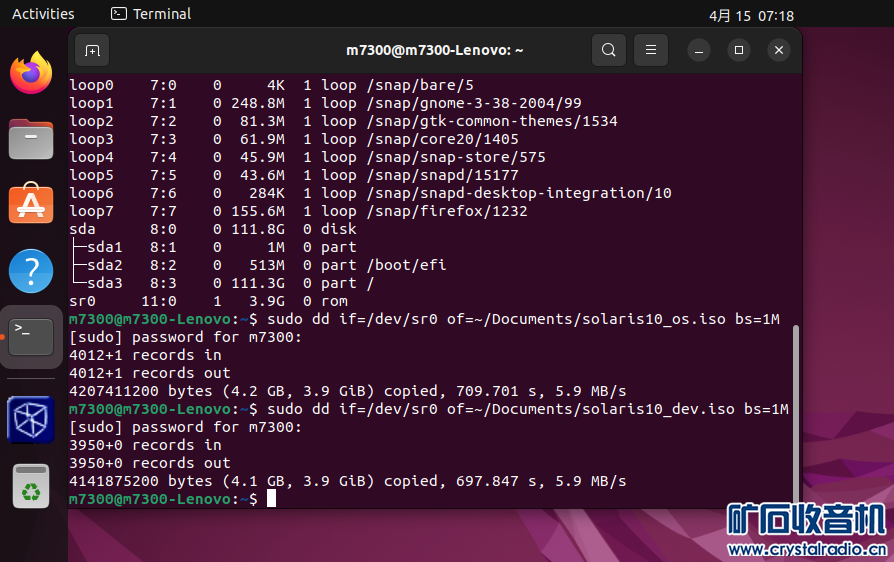
Task: Open the Help icon in dock
Action: [x=31, y=271]
